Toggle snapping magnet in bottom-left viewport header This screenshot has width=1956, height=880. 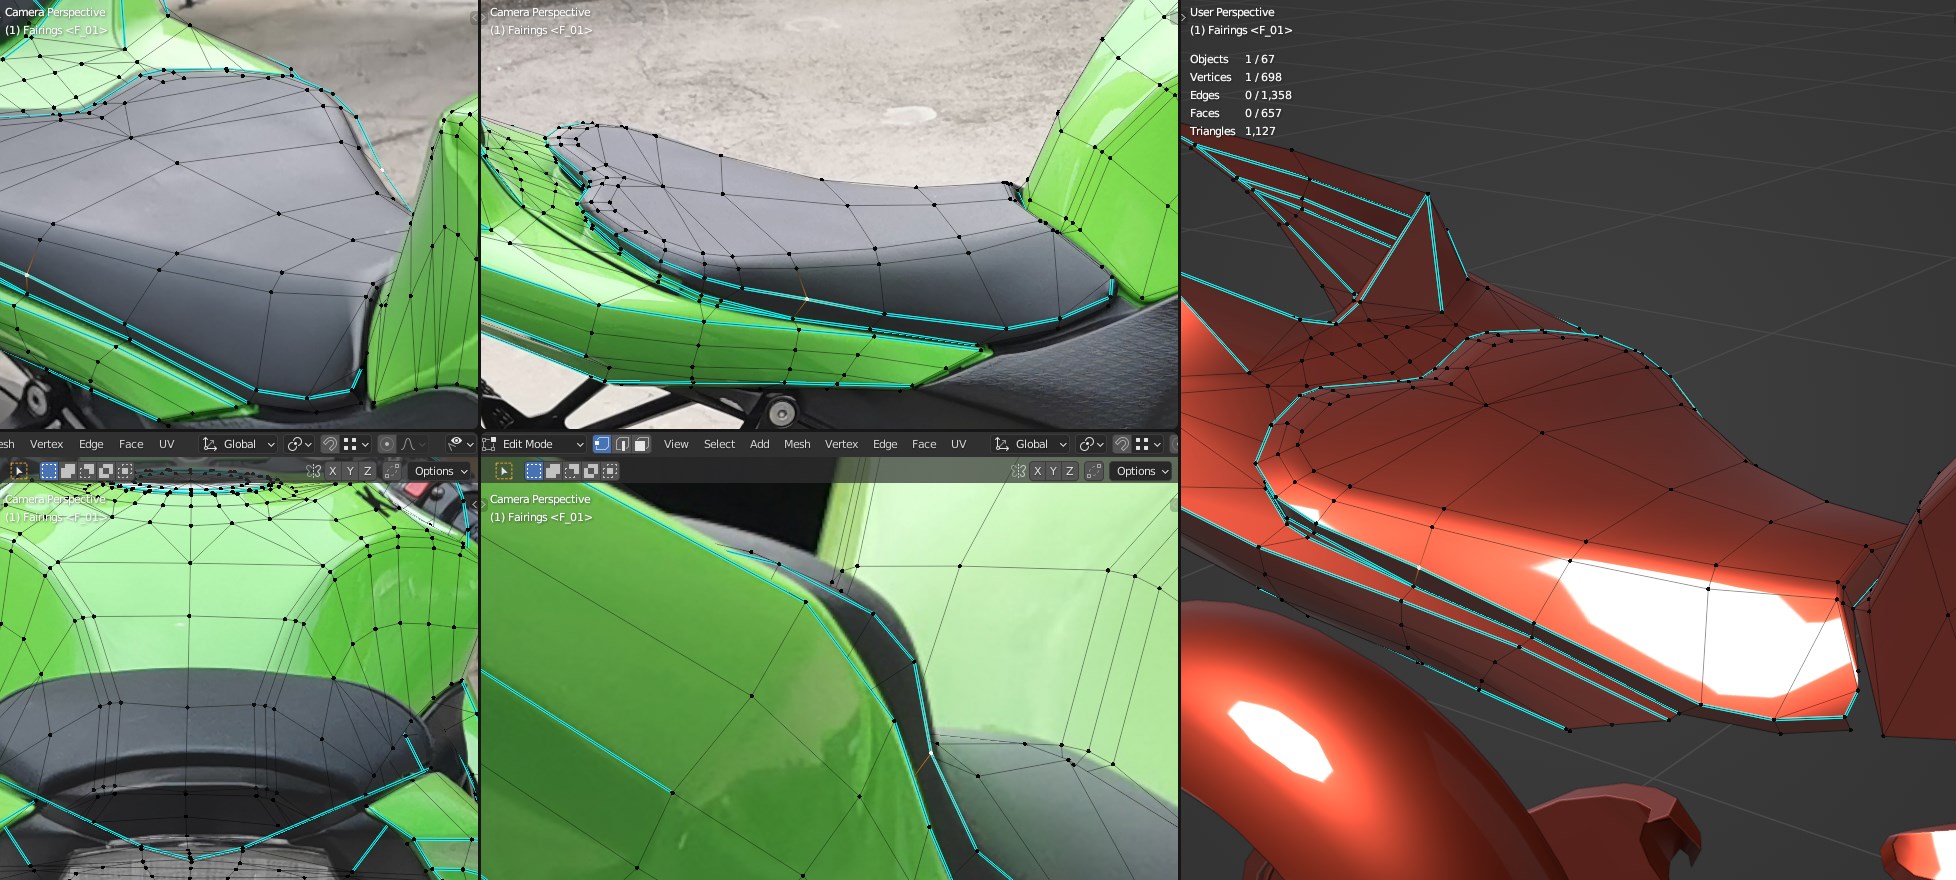coord(330,444)
